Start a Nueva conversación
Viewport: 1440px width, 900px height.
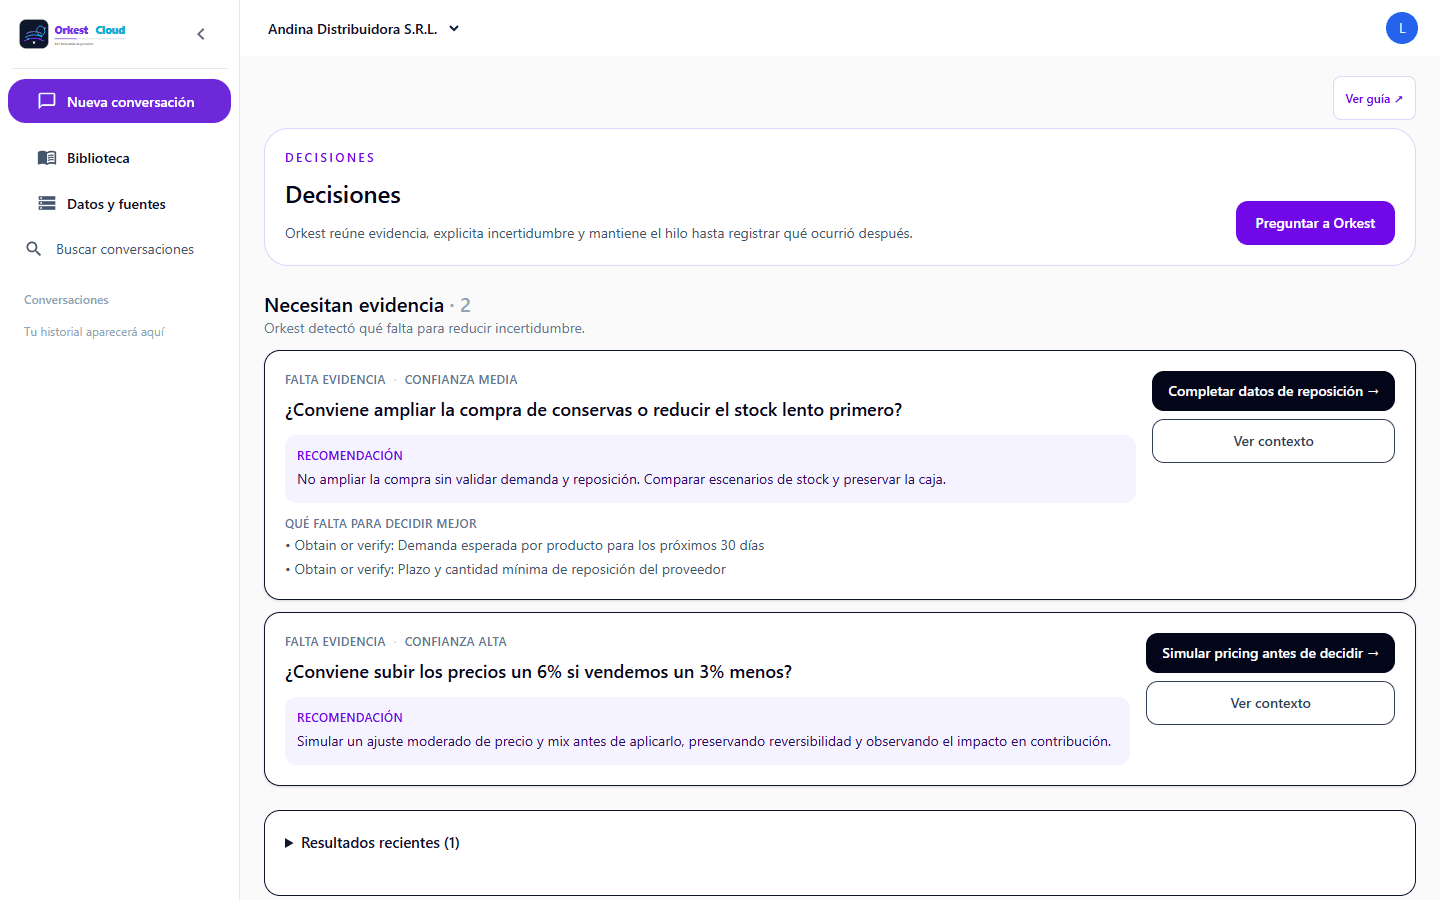pos(119,101)
